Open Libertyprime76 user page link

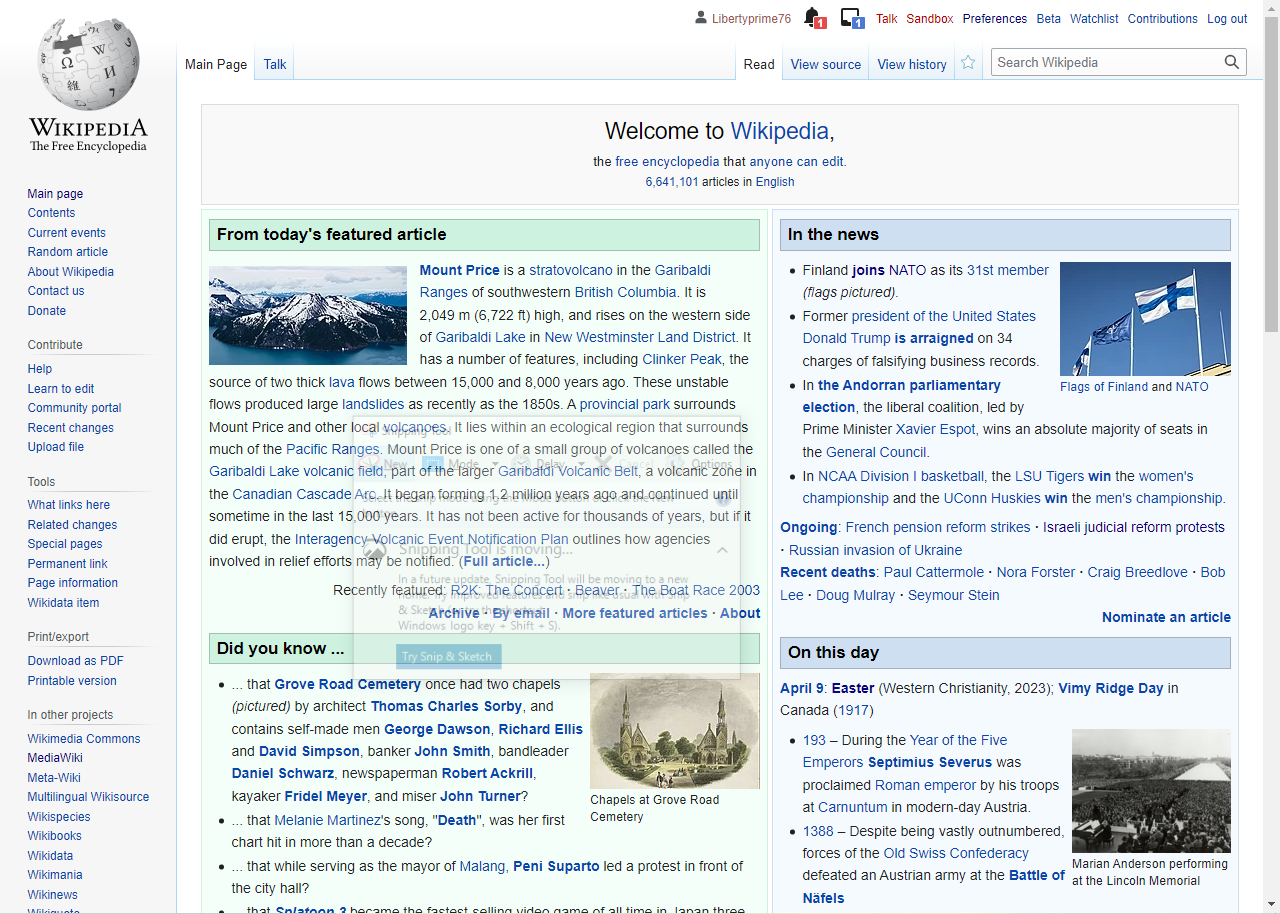click(751, 19)
